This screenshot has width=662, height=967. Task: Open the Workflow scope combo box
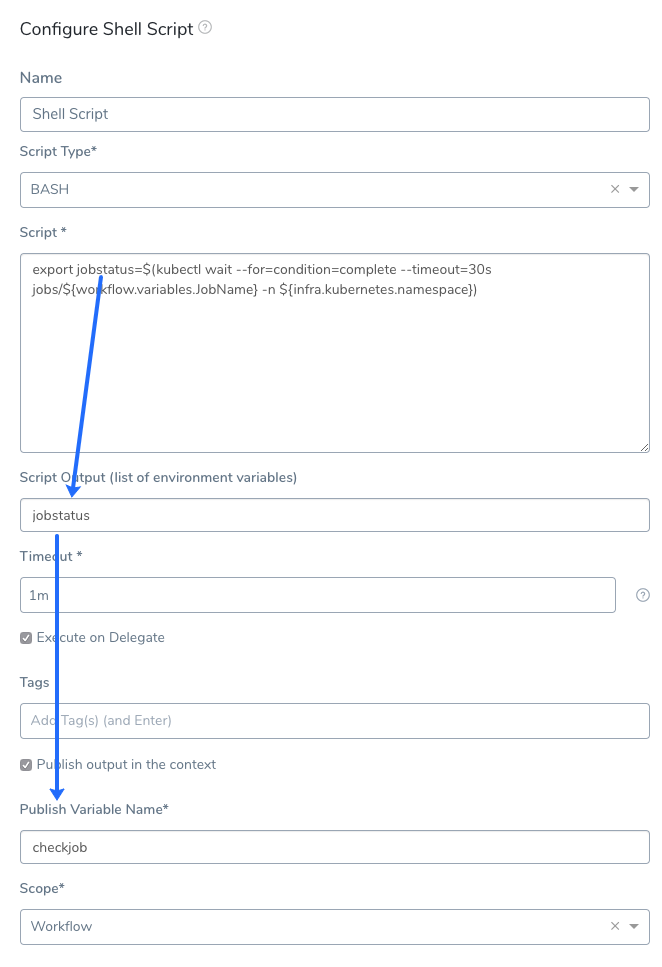coord(334,926)
